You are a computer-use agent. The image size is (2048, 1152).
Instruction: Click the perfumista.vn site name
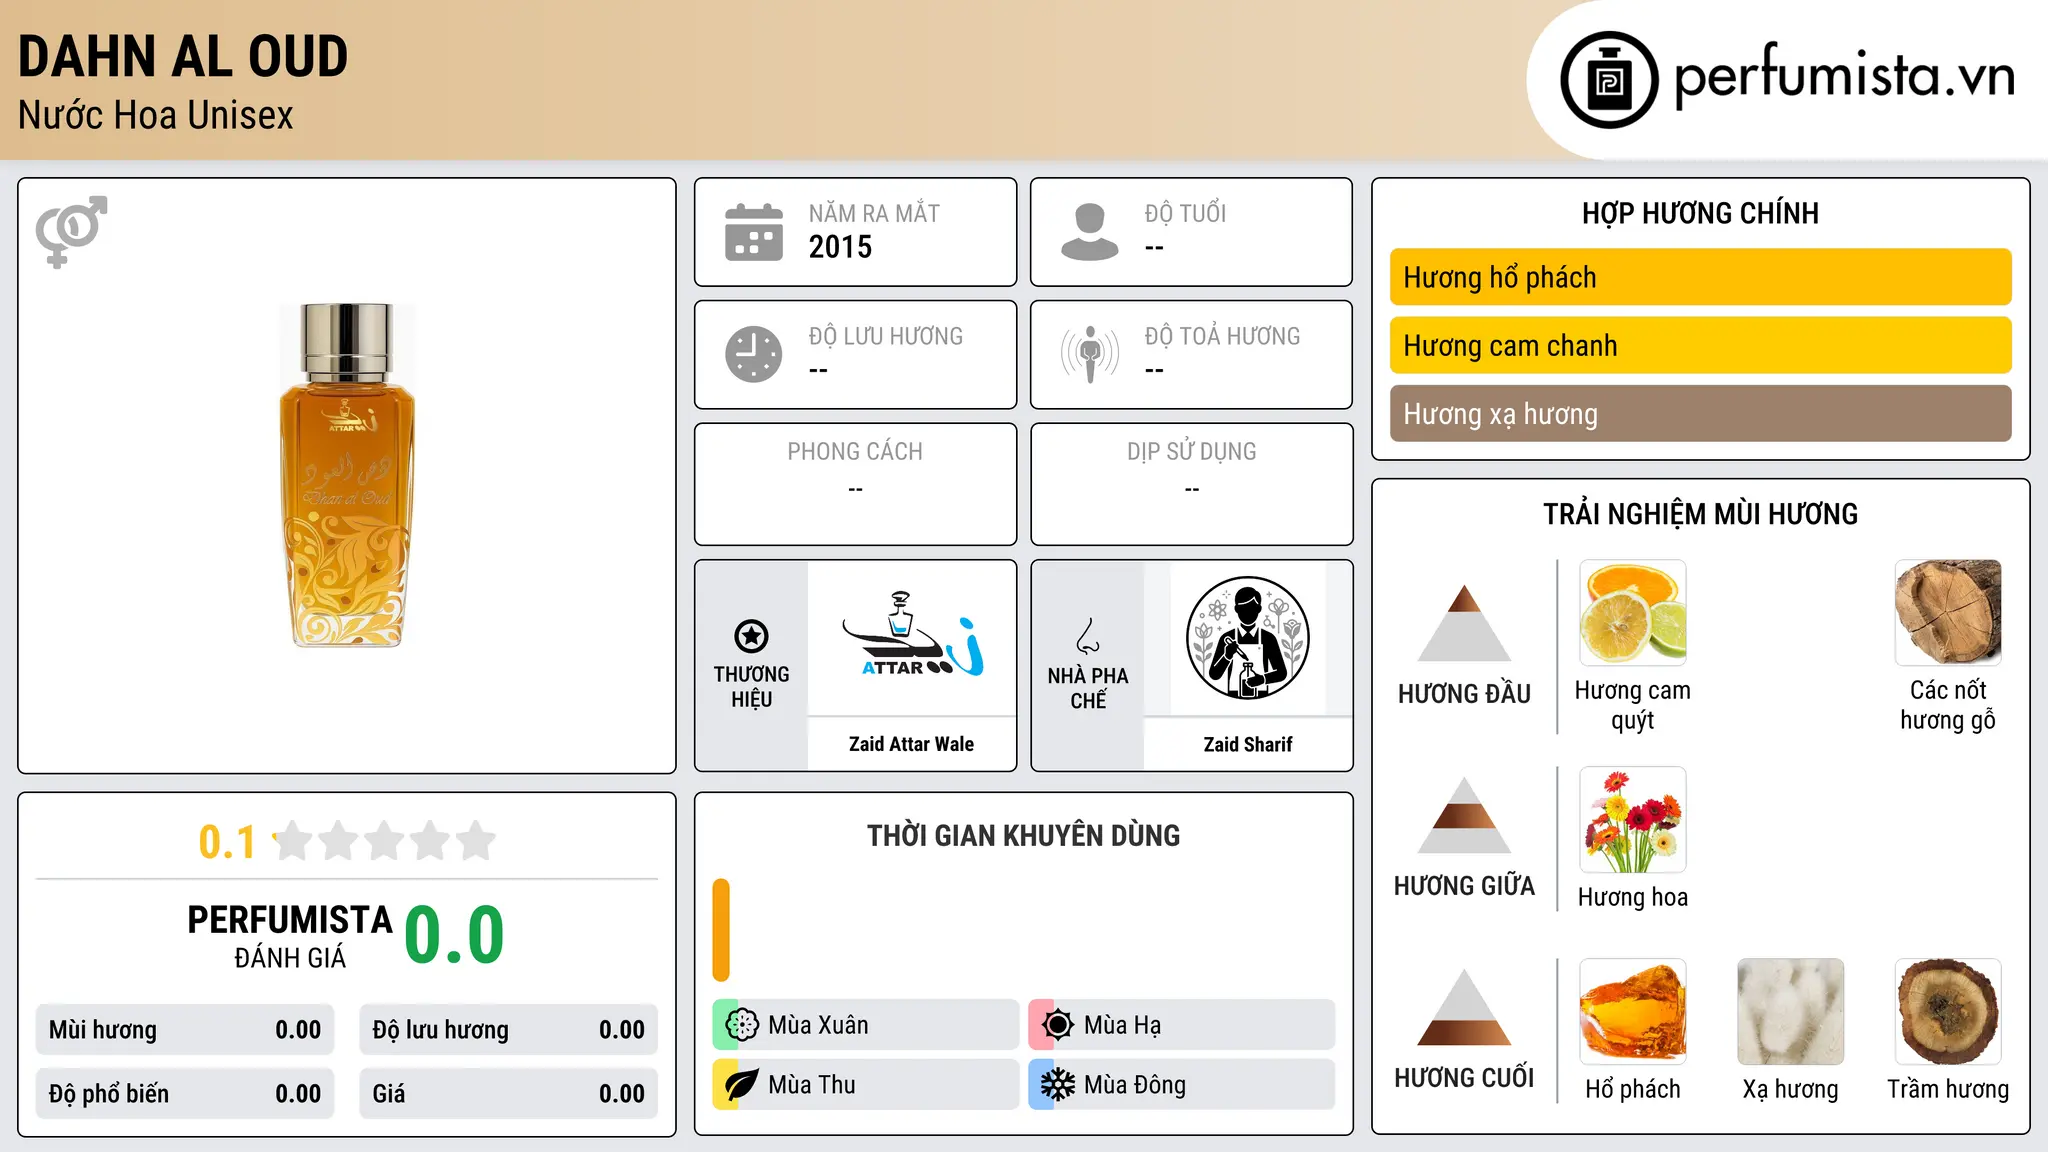coord(1845,76)
